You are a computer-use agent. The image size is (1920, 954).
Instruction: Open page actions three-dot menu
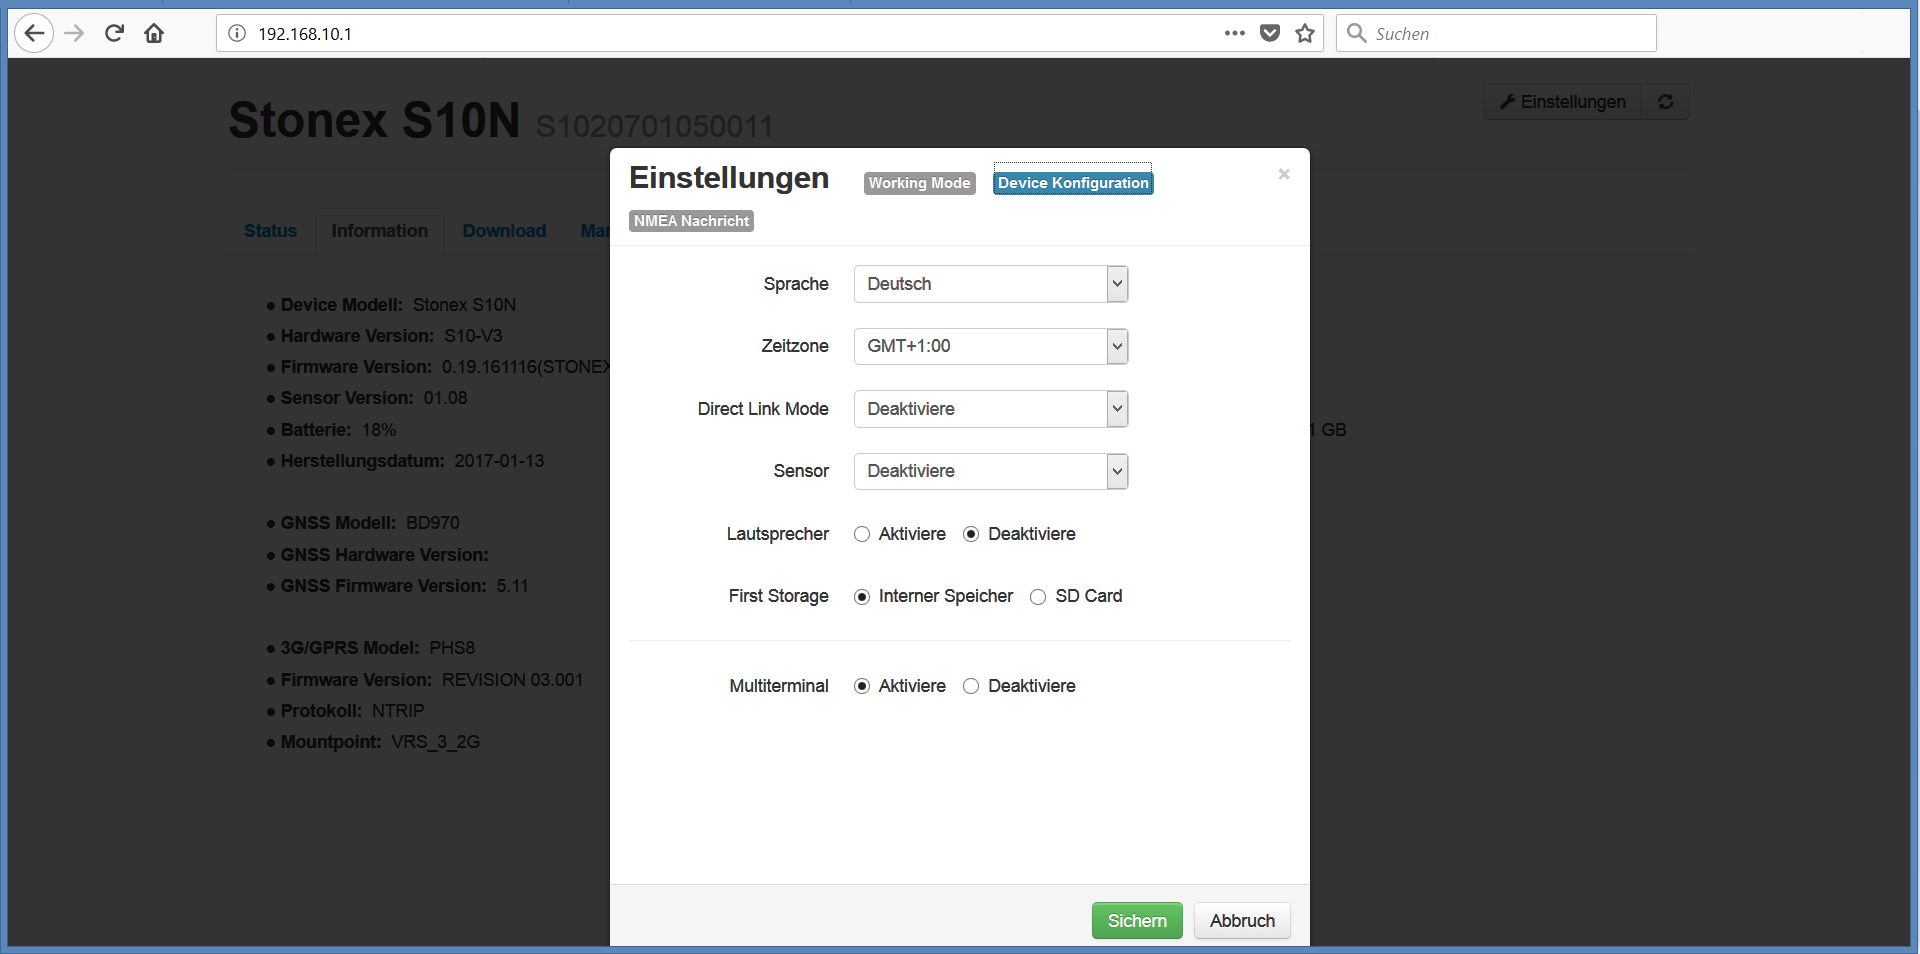pyautogui.click(x=1235, y=33)
